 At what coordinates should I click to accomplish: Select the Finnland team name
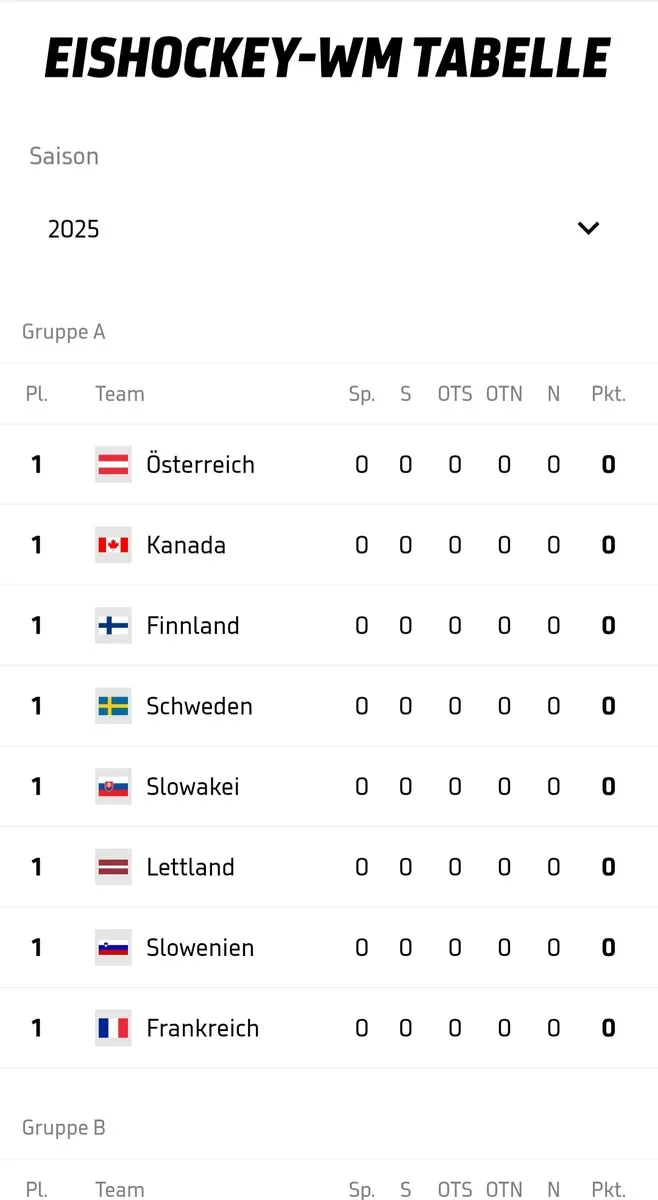[193, 626]
